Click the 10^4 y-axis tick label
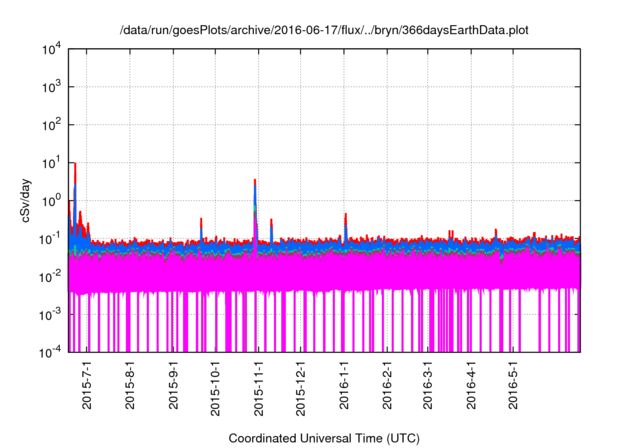 tap(50, 49)
